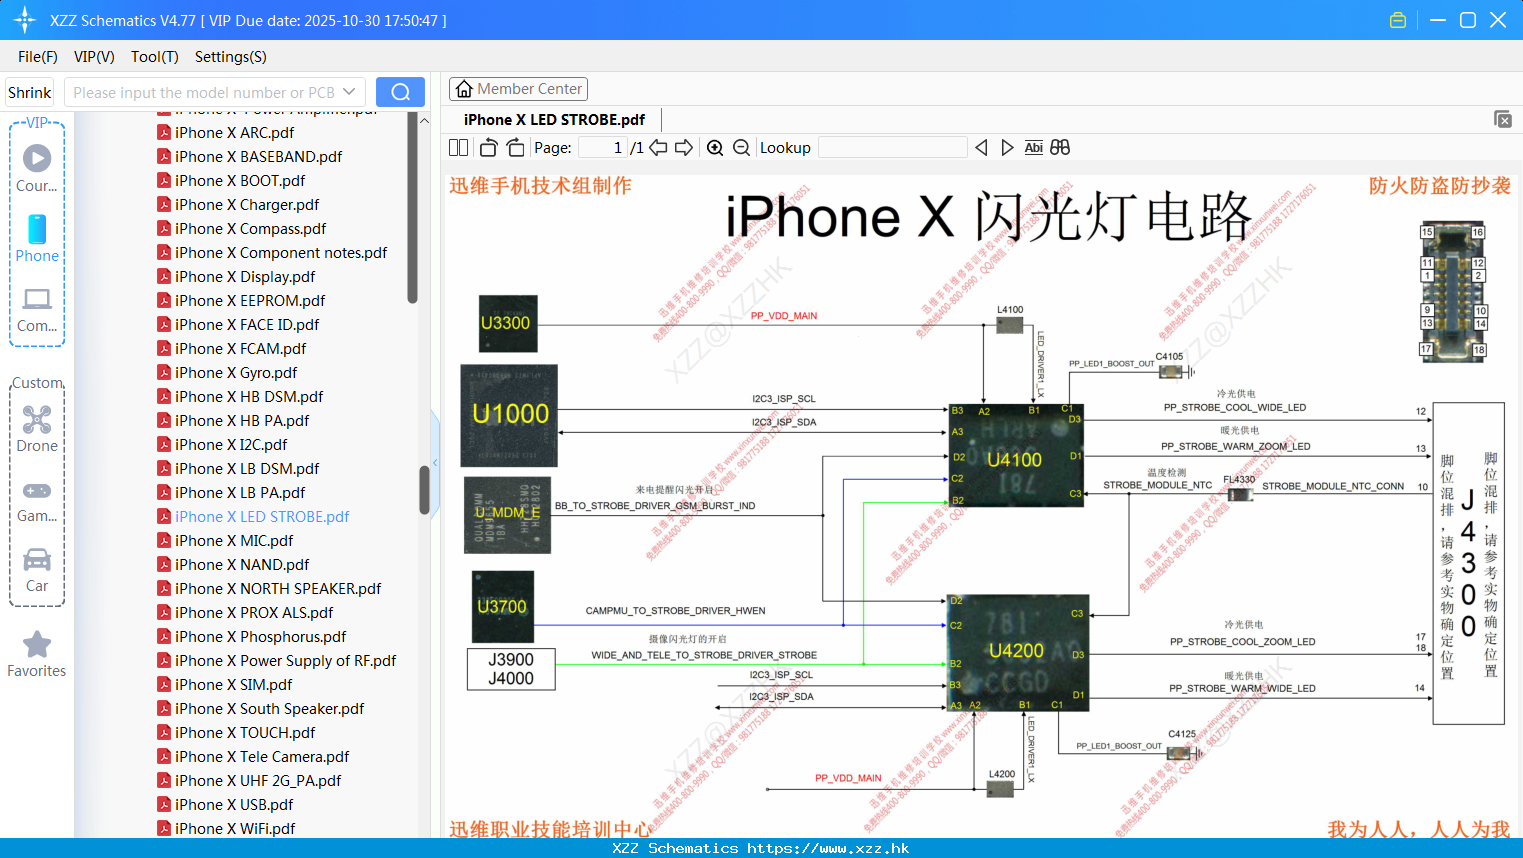Expand the model number dropdown arrow
Screen dimensions: 1523x858
pyautogui.click(x=349, y=92)
